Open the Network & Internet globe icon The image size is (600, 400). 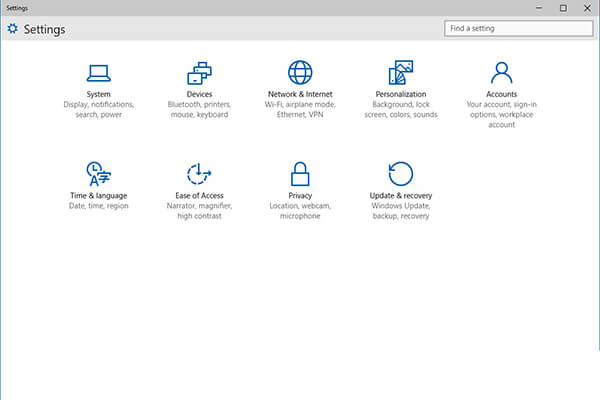coord(300,72)
